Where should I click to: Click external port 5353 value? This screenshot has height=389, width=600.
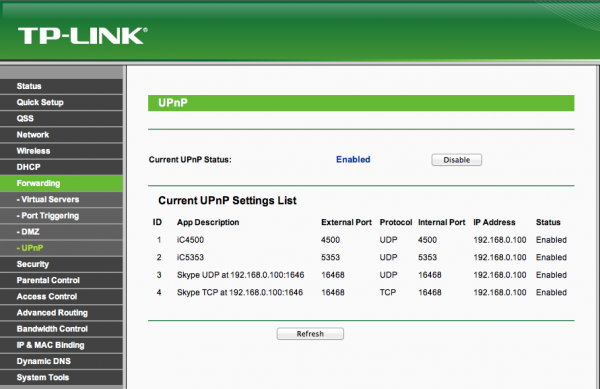pyautogui.click(x=330, y=257)
